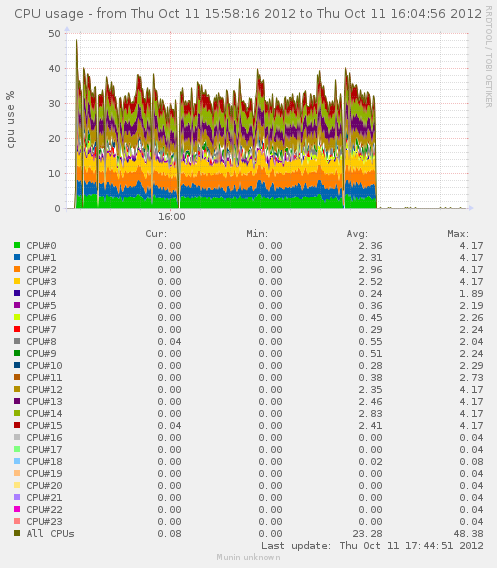Click the All CPUs olive legend swatch
497x568 pixels.
(x=17, y=533)
